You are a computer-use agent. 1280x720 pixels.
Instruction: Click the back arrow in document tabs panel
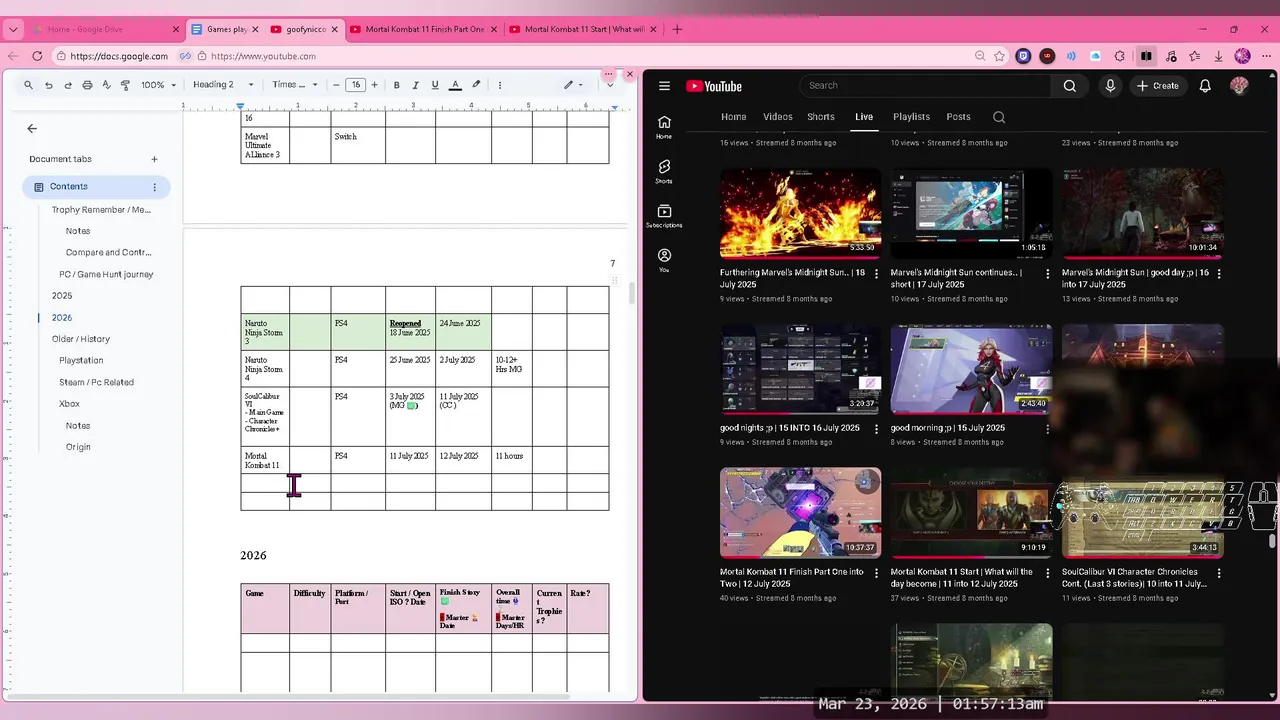32,128
